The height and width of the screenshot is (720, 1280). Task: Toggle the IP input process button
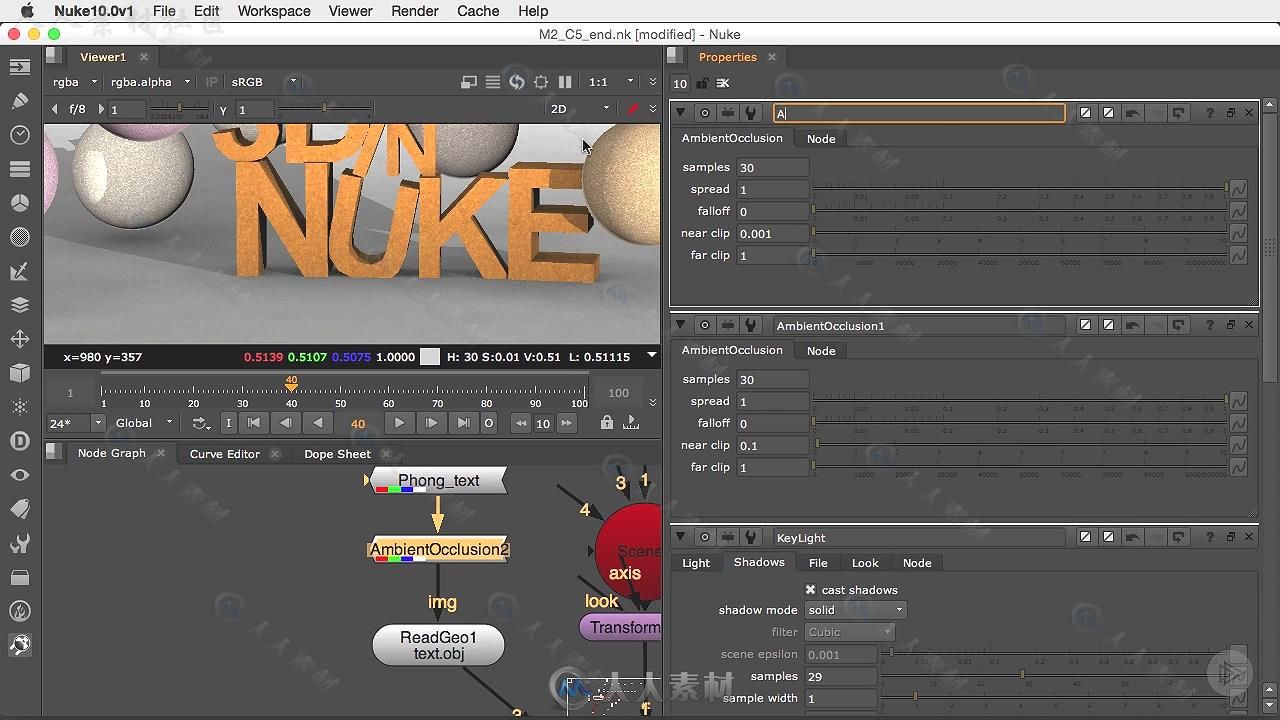211,82
